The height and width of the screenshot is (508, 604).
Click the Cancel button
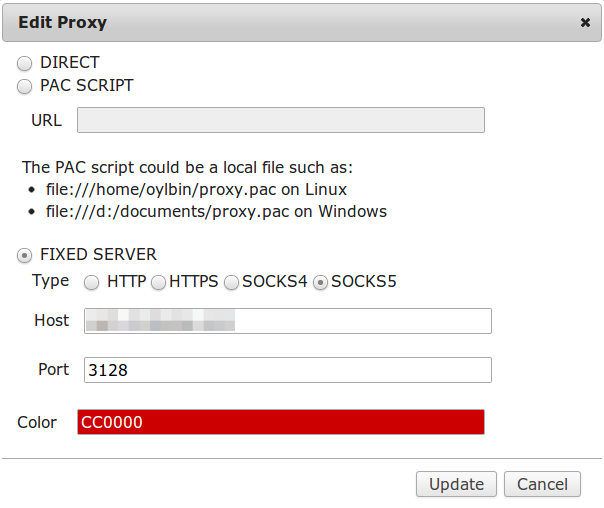[542, 484]
